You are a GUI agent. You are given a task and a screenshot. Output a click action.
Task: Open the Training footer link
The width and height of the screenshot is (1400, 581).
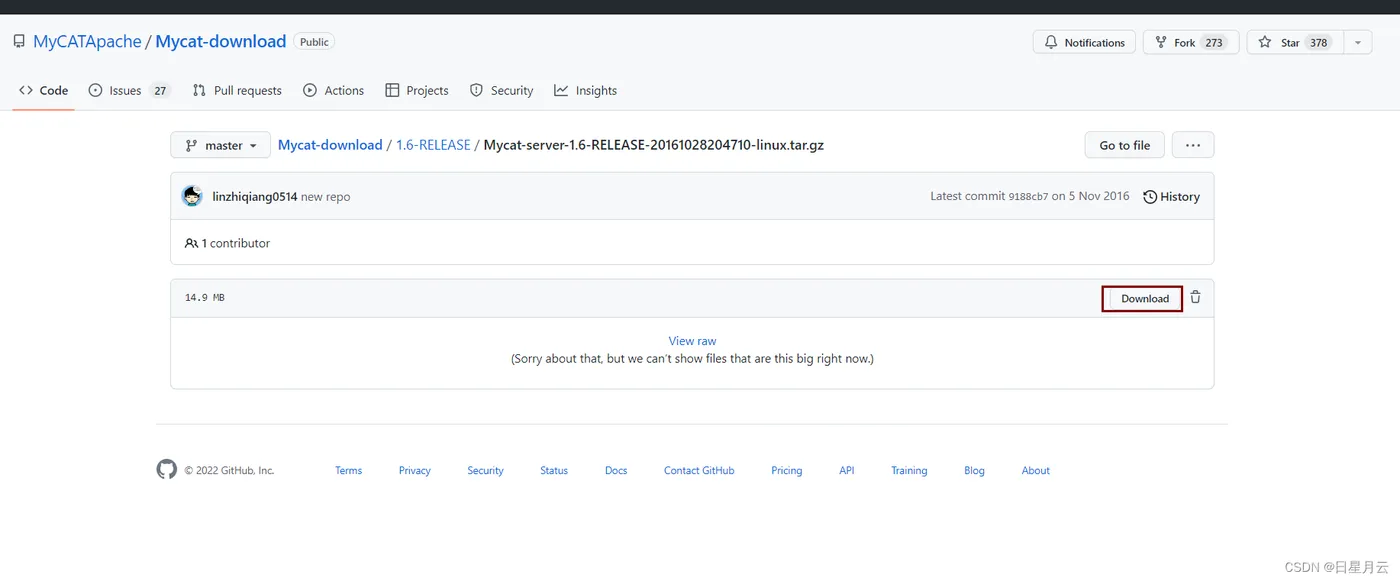pyautogui.click(x=909, y=470)
